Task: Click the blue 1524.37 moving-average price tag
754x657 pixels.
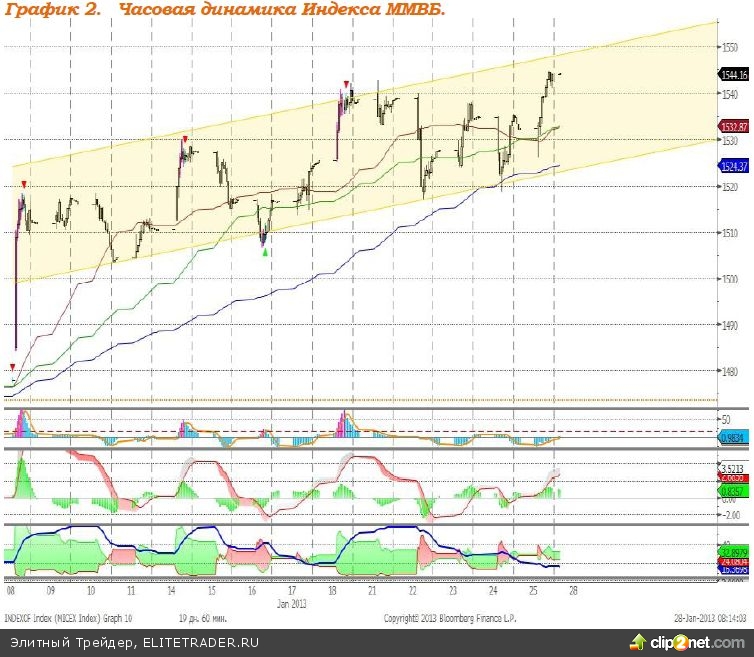Action: pyautogui.click(x=734, y=166)
